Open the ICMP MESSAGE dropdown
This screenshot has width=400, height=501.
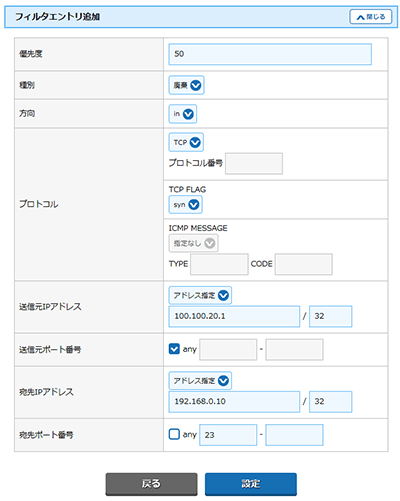click(x=193, y=243)
